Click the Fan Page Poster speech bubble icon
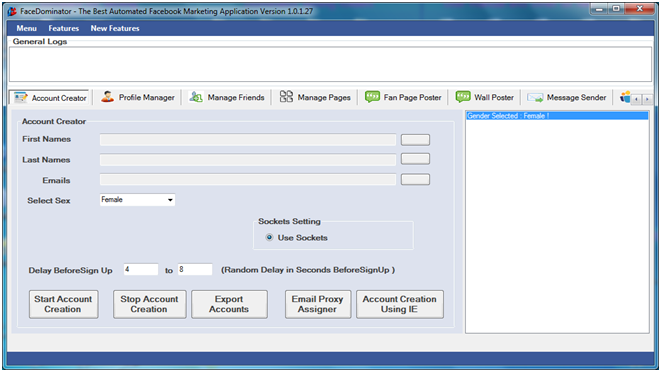The width and height of the screenshot is (663, 370). (372, 97)
